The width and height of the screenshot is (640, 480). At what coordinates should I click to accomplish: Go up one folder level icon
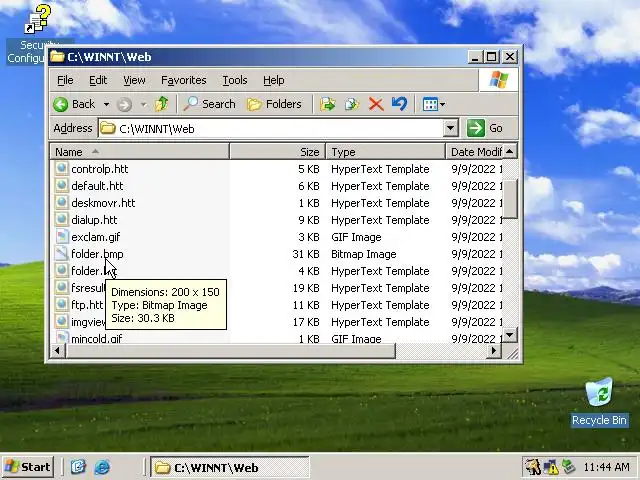pos(162,104)
